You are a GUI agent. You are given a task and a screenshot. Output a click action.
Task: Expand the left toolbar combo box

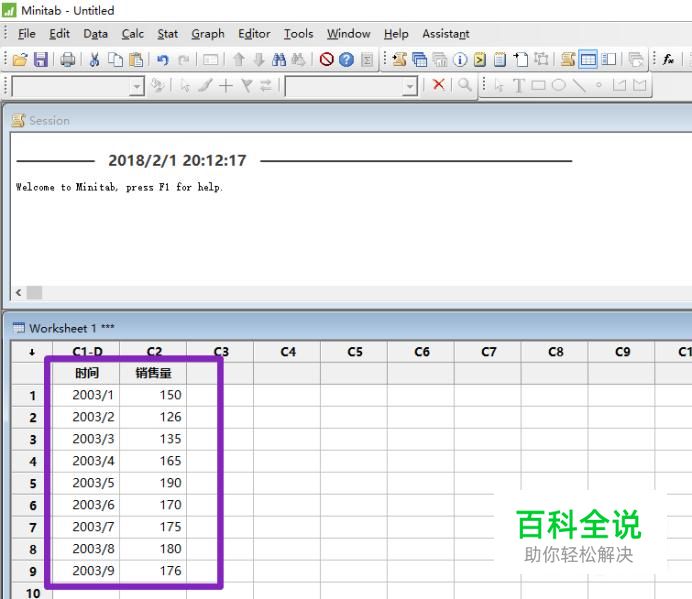coord(137,87)
